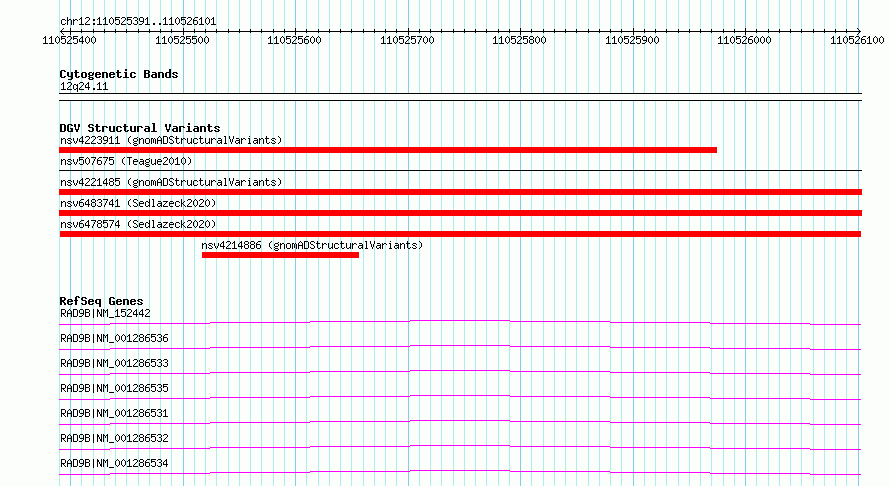
Task: Click the magenta intron line of NM_001286532
Action: pos(460,446)
